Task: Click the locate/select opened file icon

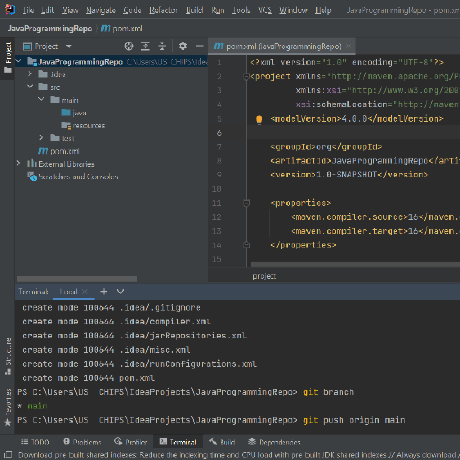Action: tap(129, 46)
